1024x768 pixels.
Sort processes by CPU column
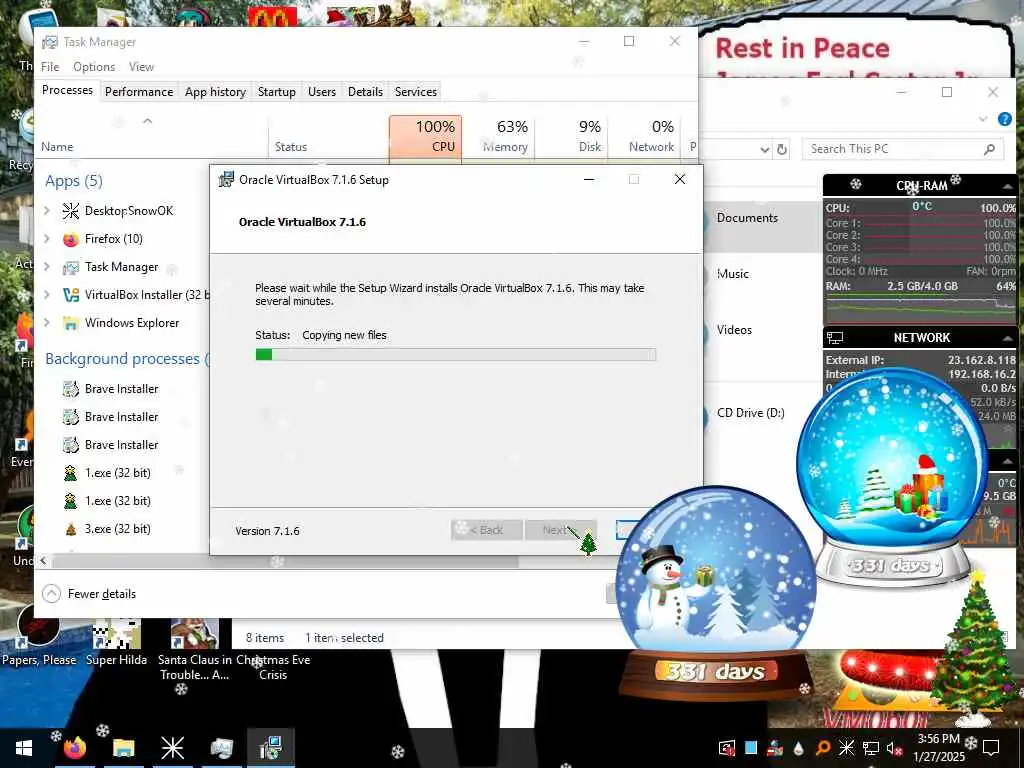(425, 136)
